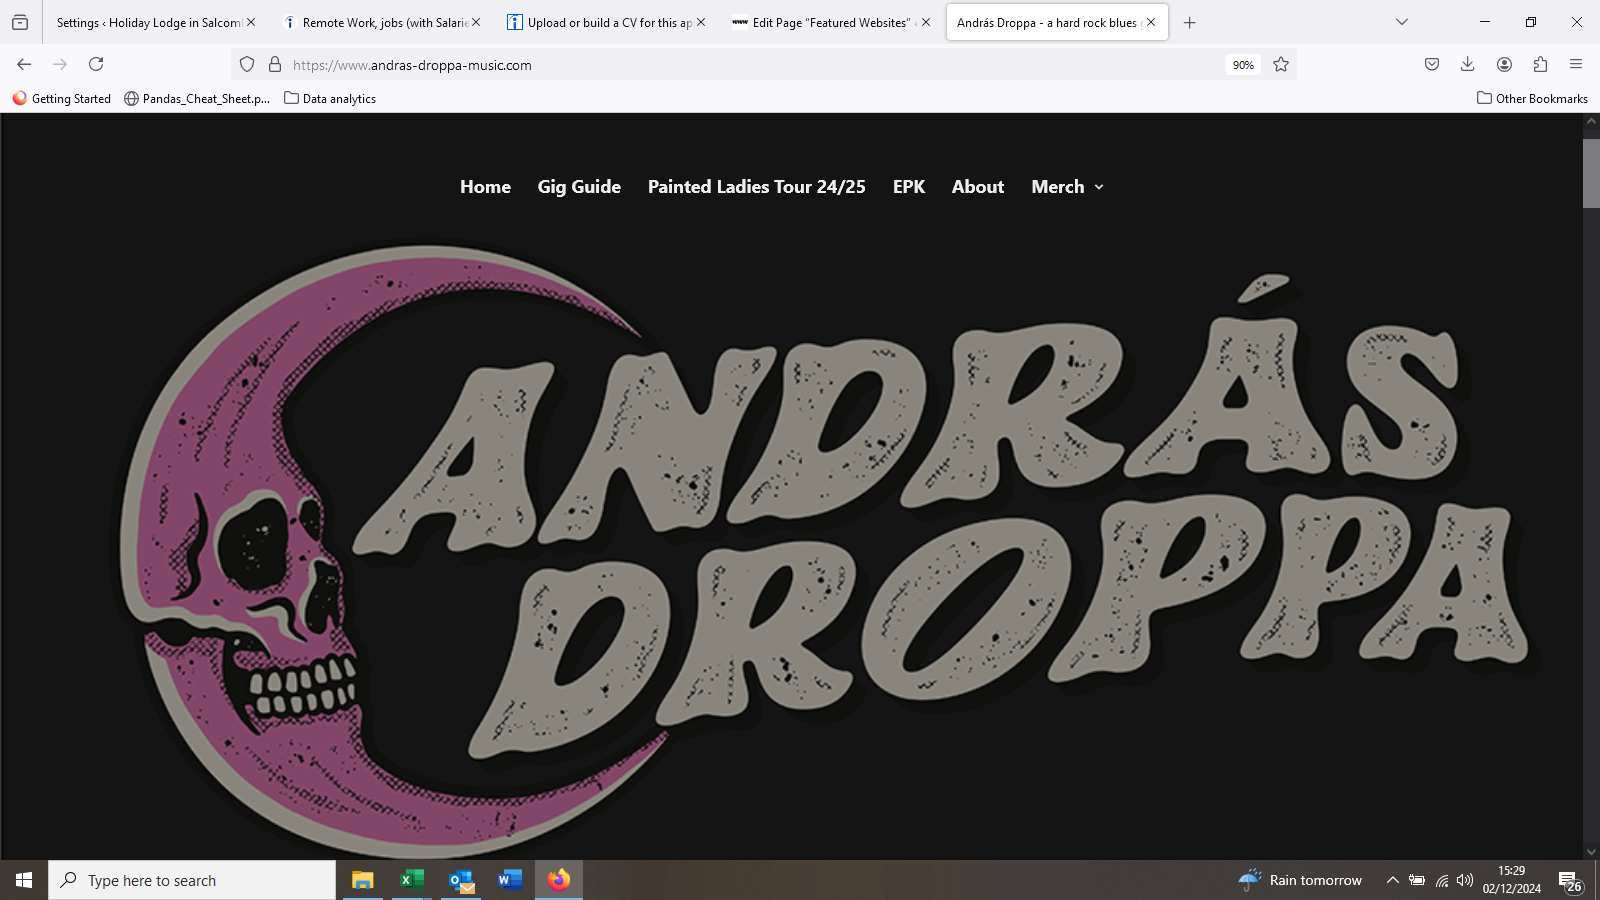The width and height of the screenshot is (1600, 900).
Task: Bookmark this page with the star icon
Action: click(x=1281, y=64)
